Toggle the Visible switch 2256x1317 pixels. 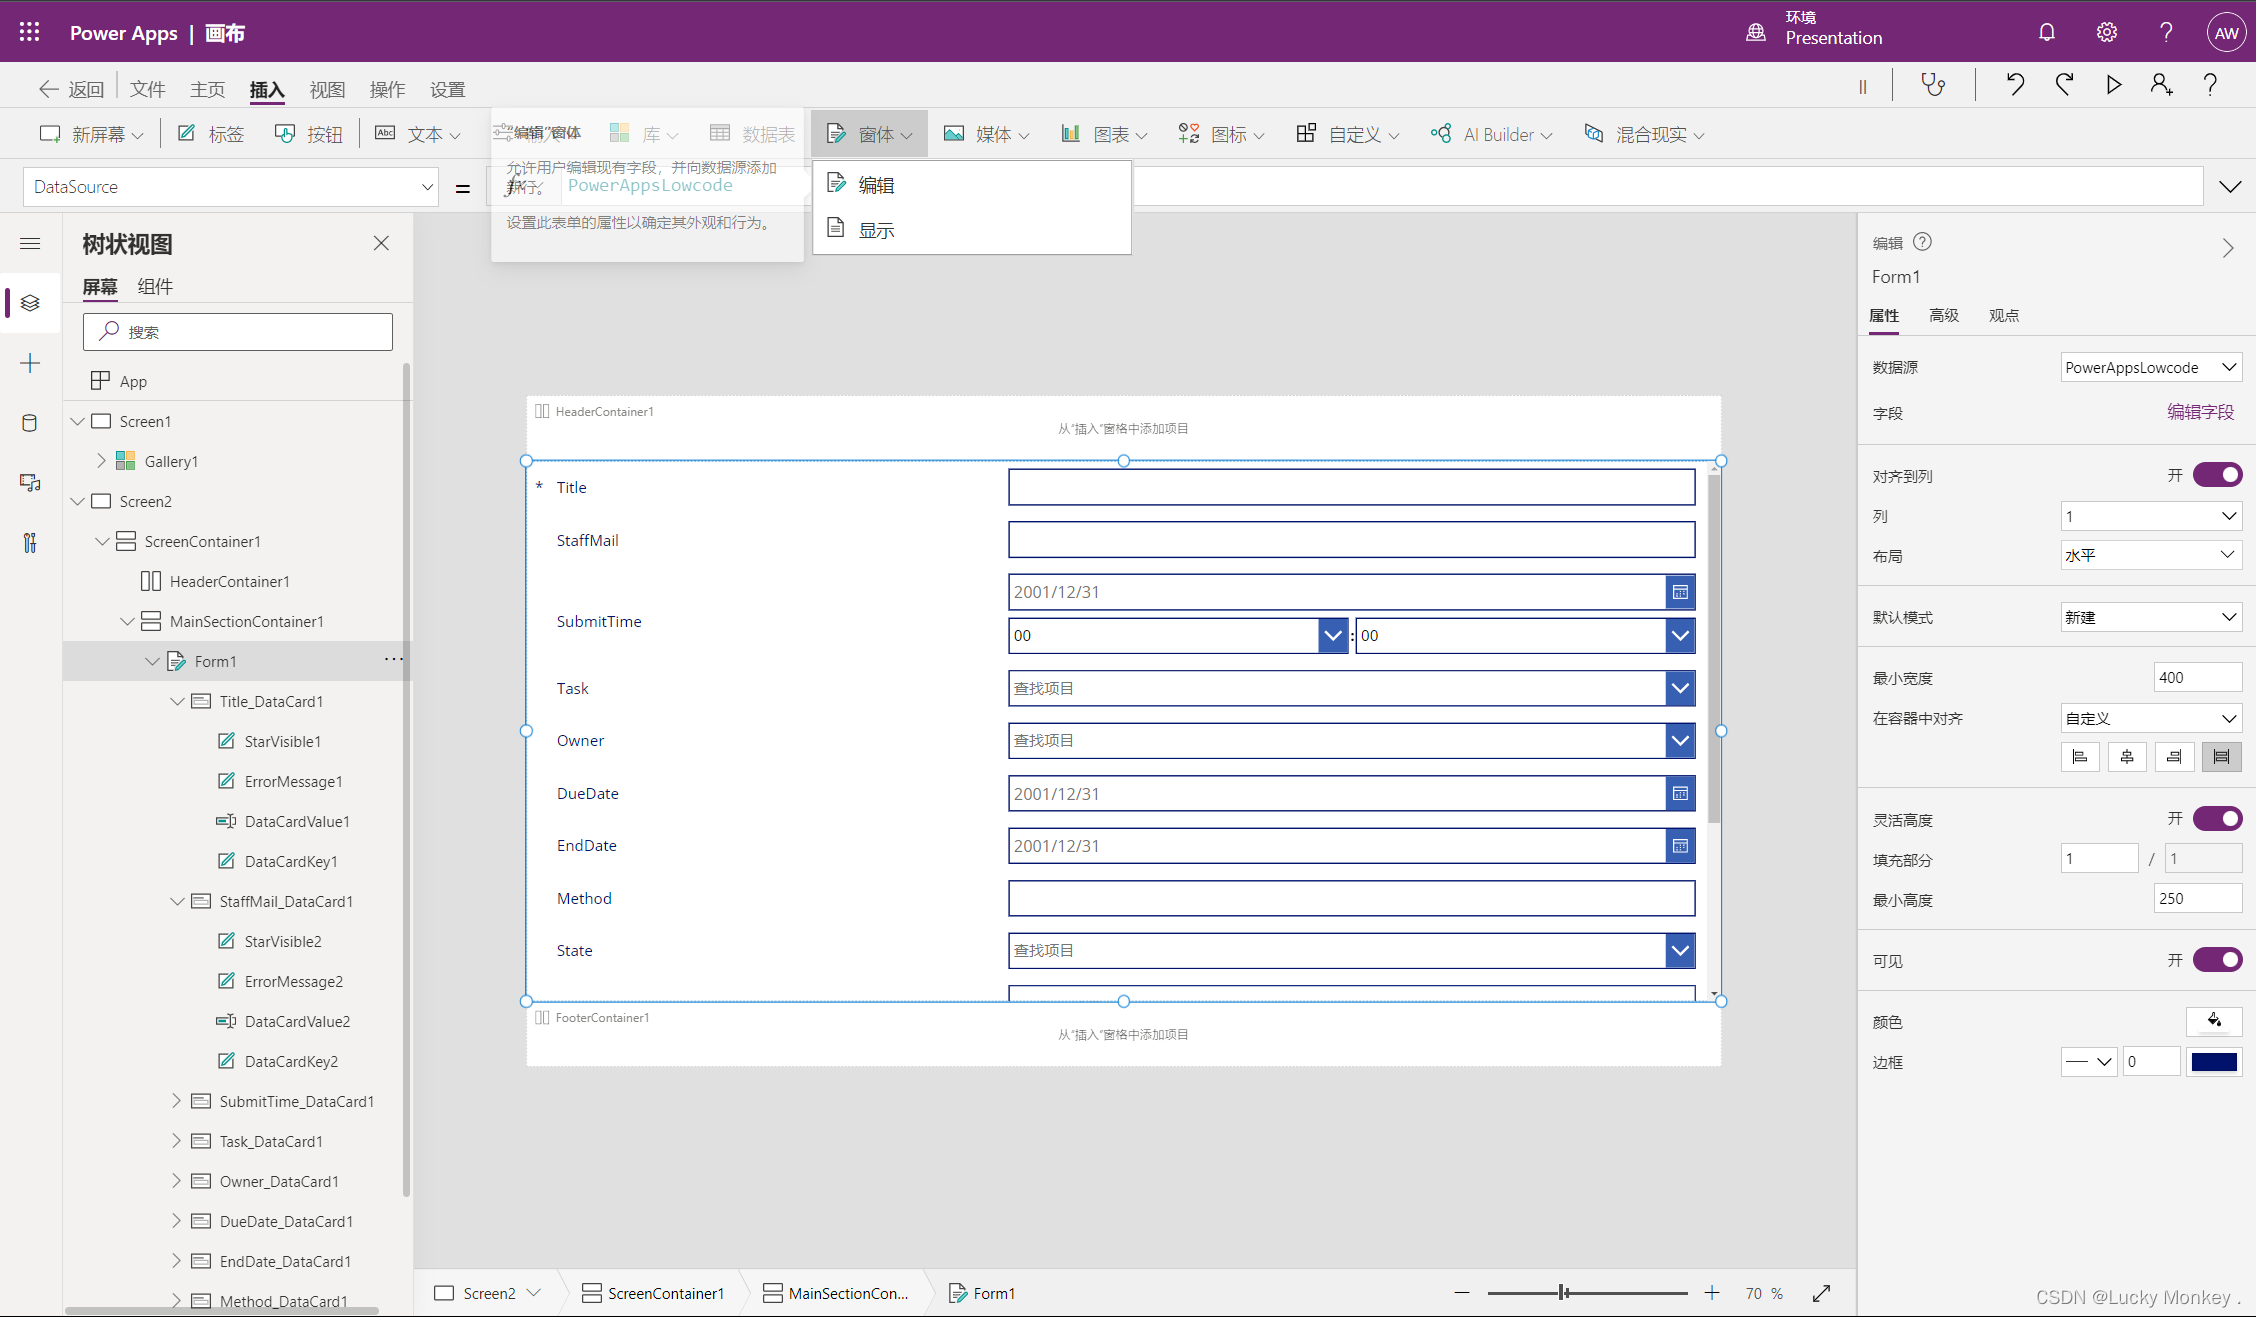coord(2217,960)
